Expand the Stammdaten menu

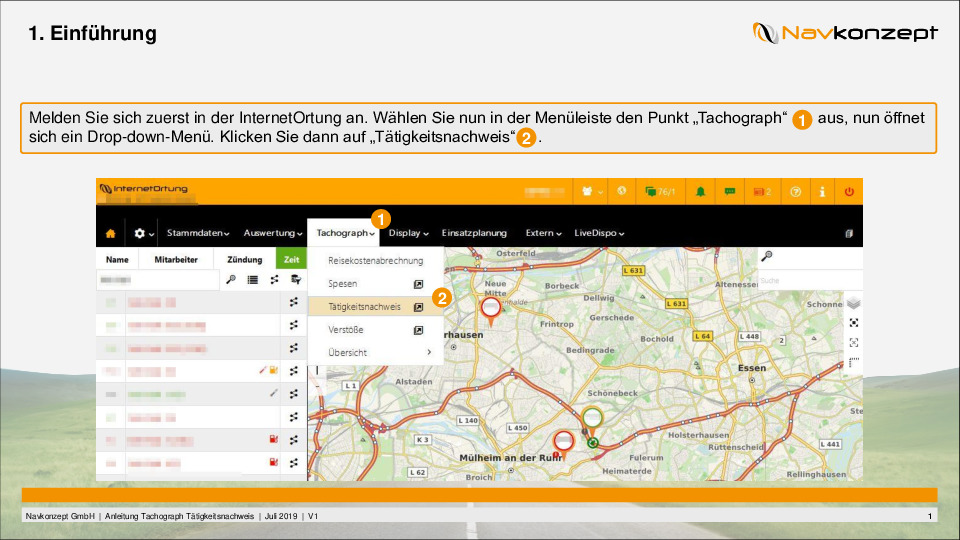198,233
